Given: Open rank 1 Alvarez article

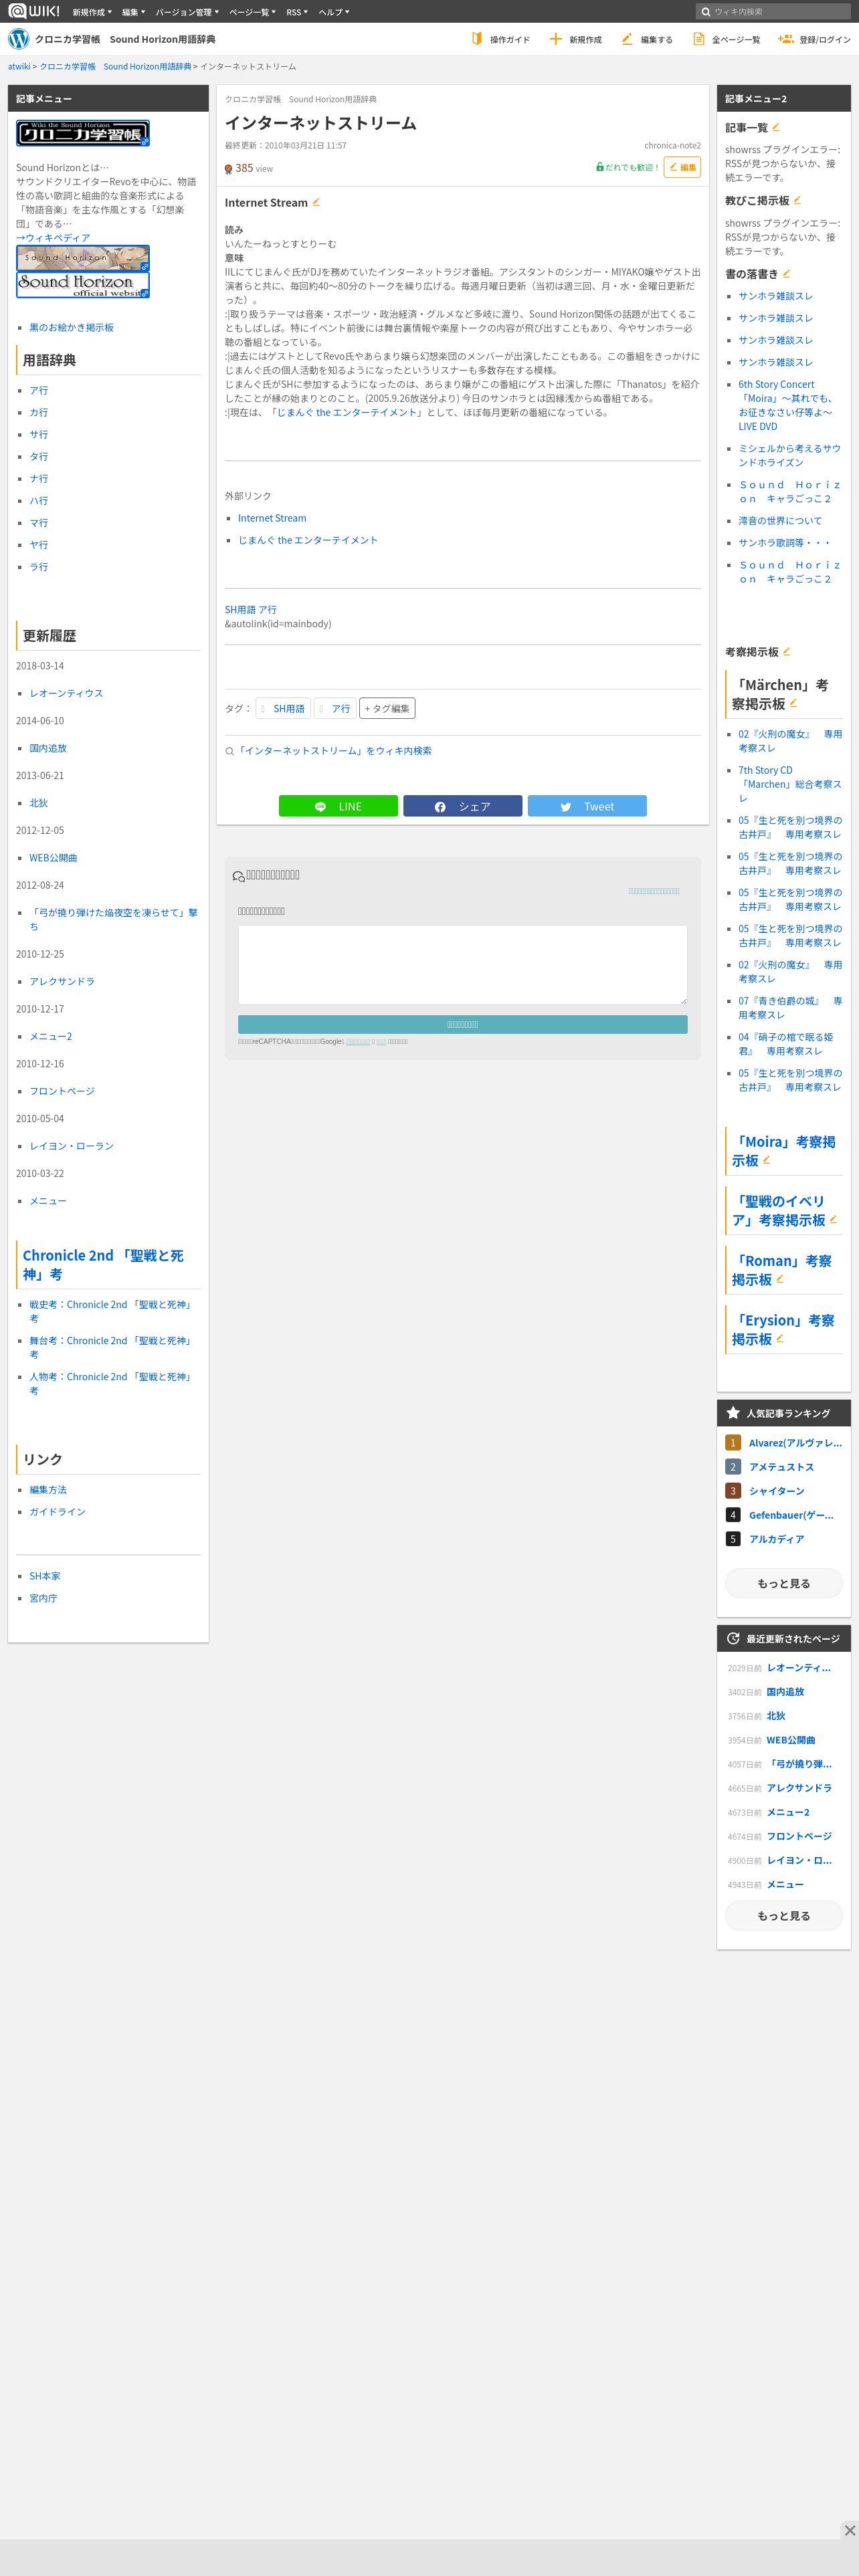Looking at the screenshot, I should click(795, 1443).
